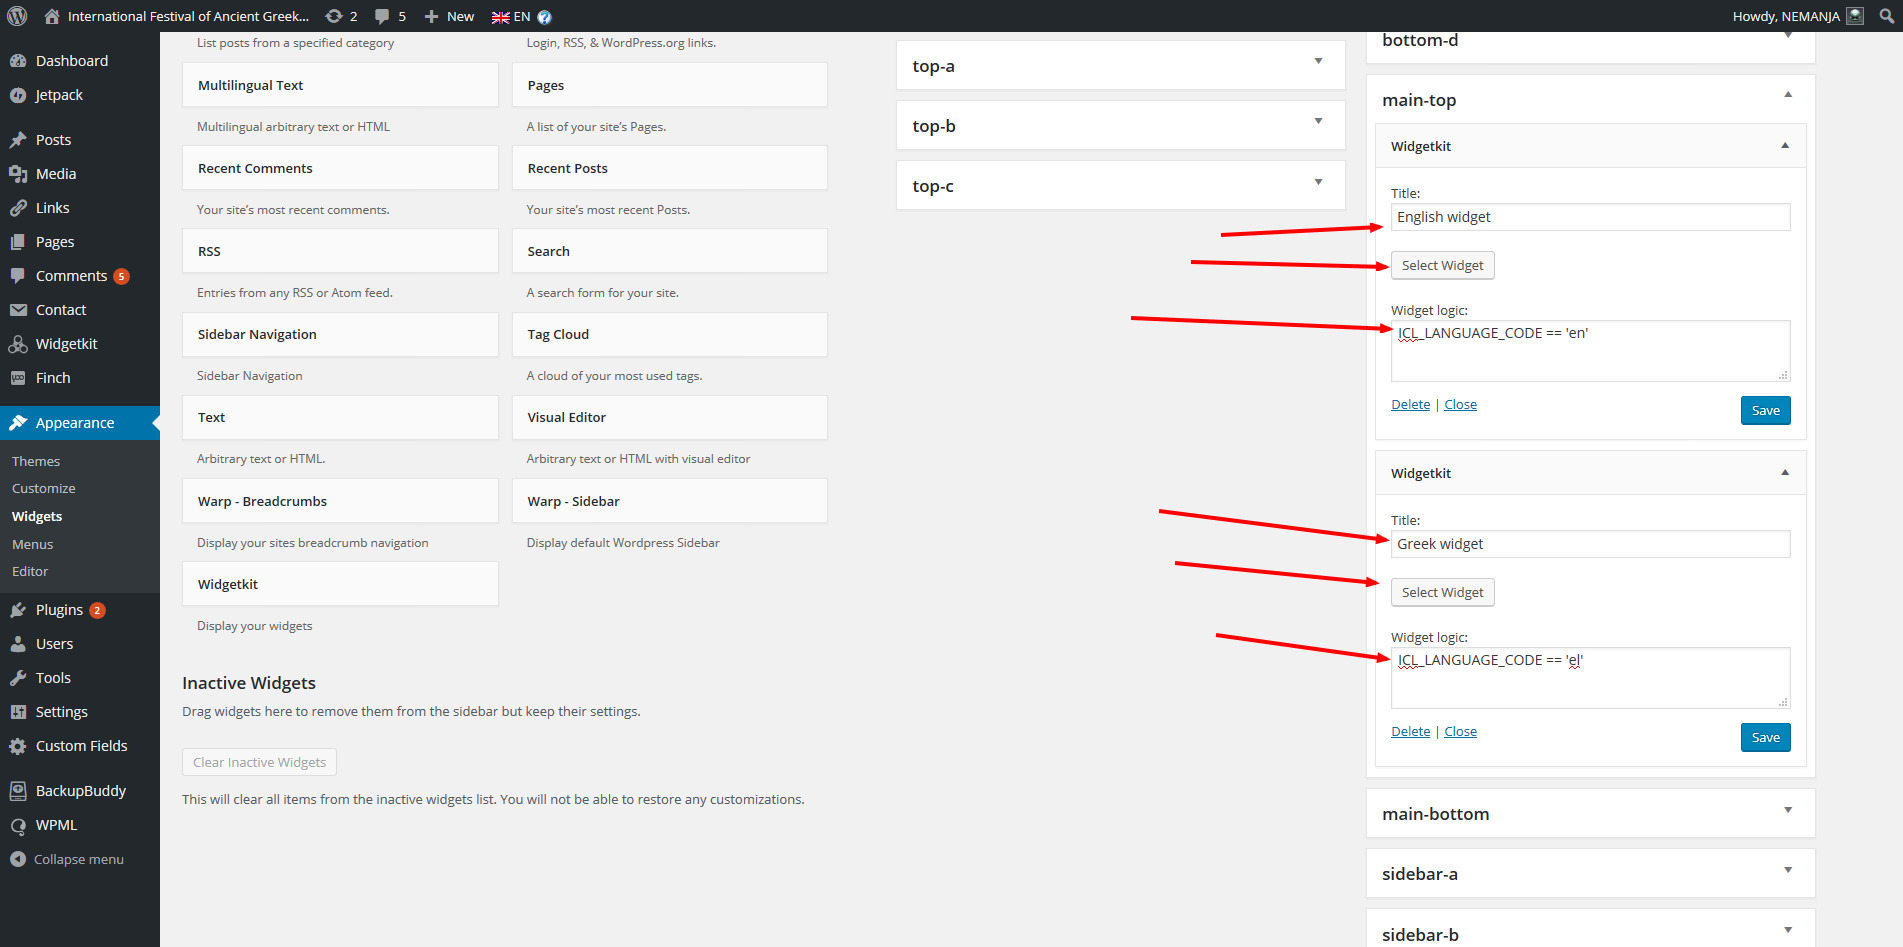Open the admin bar search magnifier

pyautogui.click(x=1886, y=16)
